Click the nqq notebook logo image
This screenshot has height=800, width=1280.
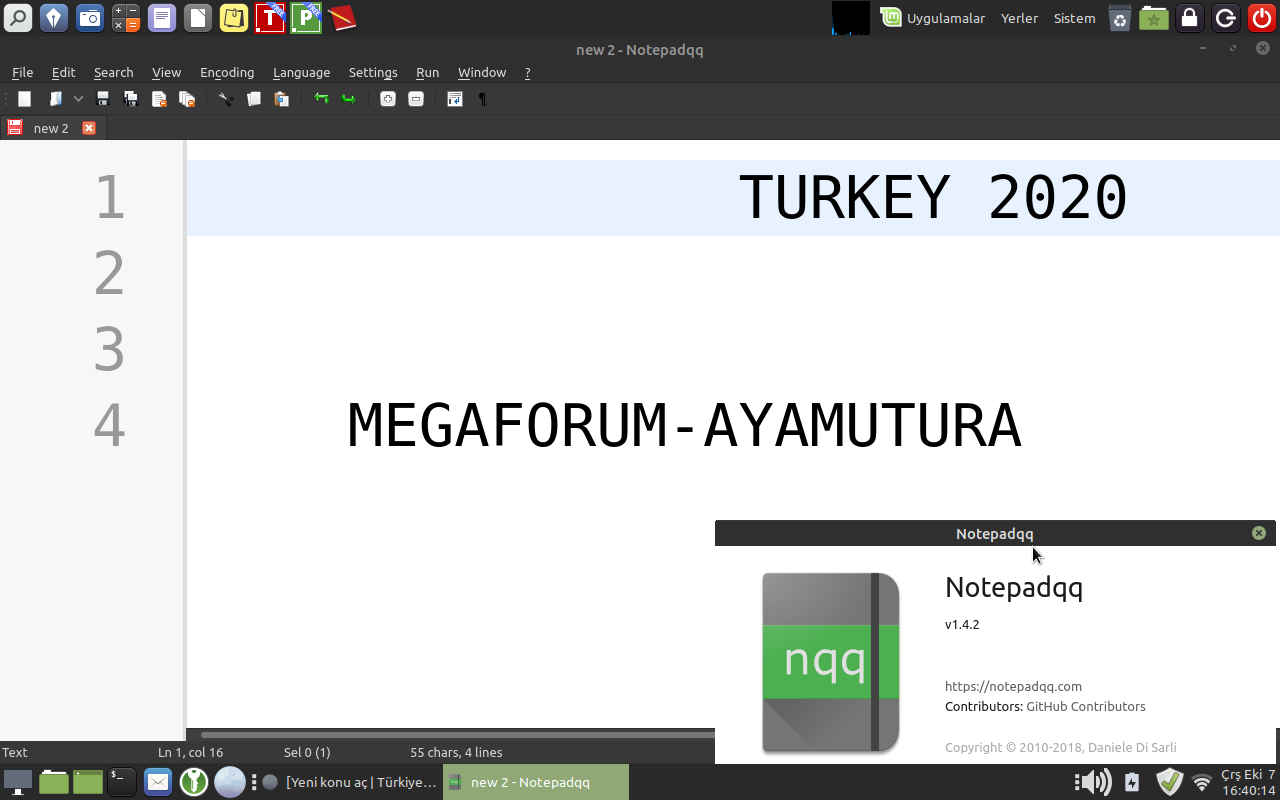[831, 662]
